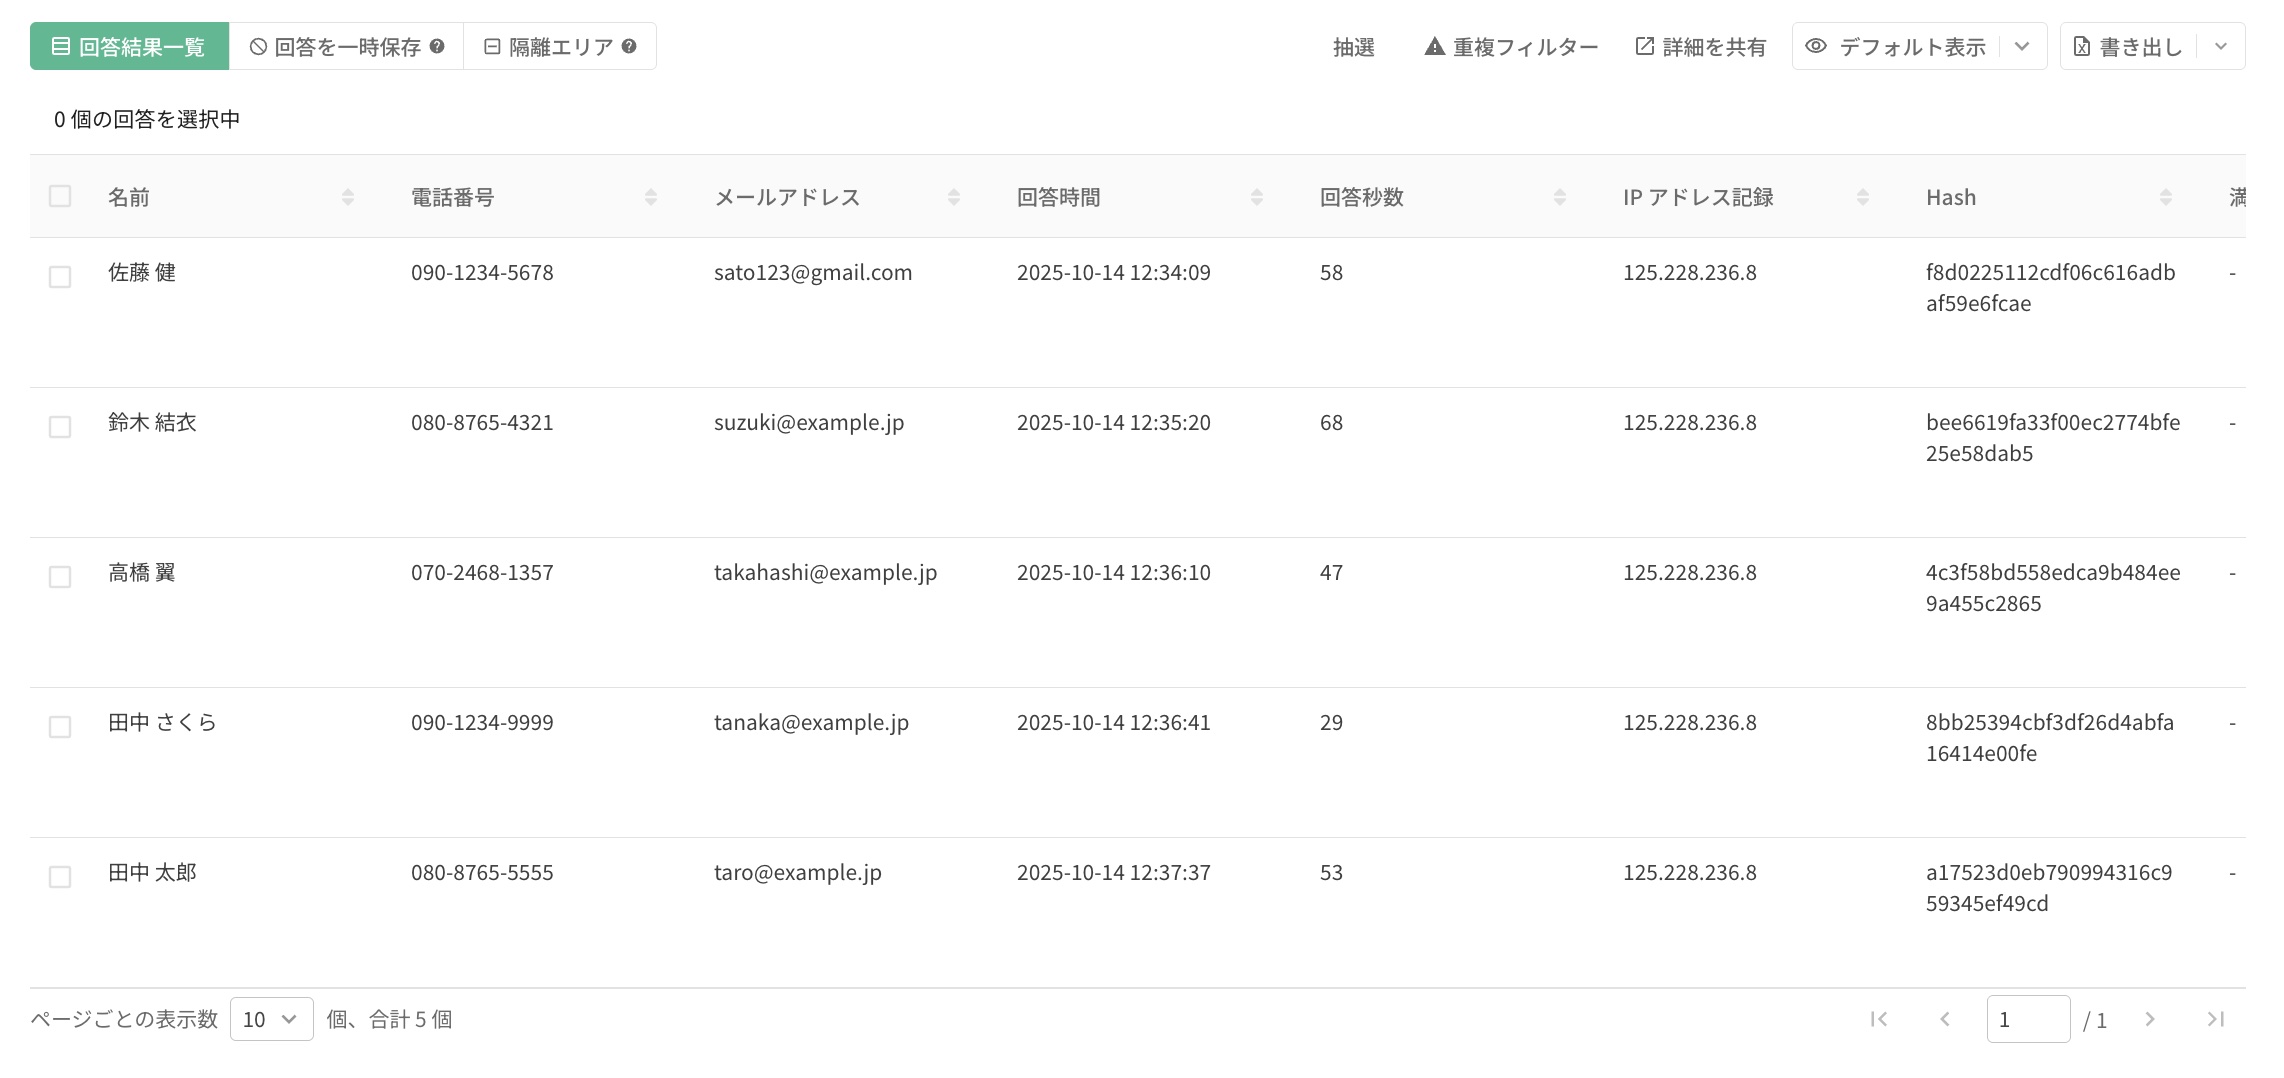The width and height of the screenshot is (2284, 1078).
Task: Click the page number input field
Action: [2027, 1019]
